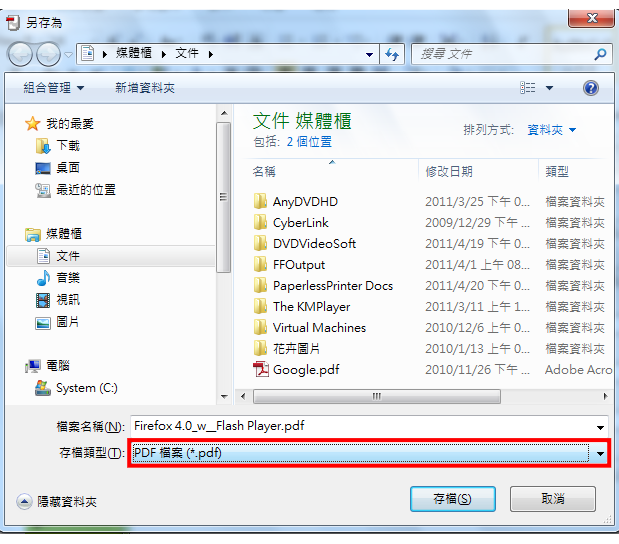
Task: Expand the 檔案名稱 history dropdown arrow
Action: click(x=600, y=427)
